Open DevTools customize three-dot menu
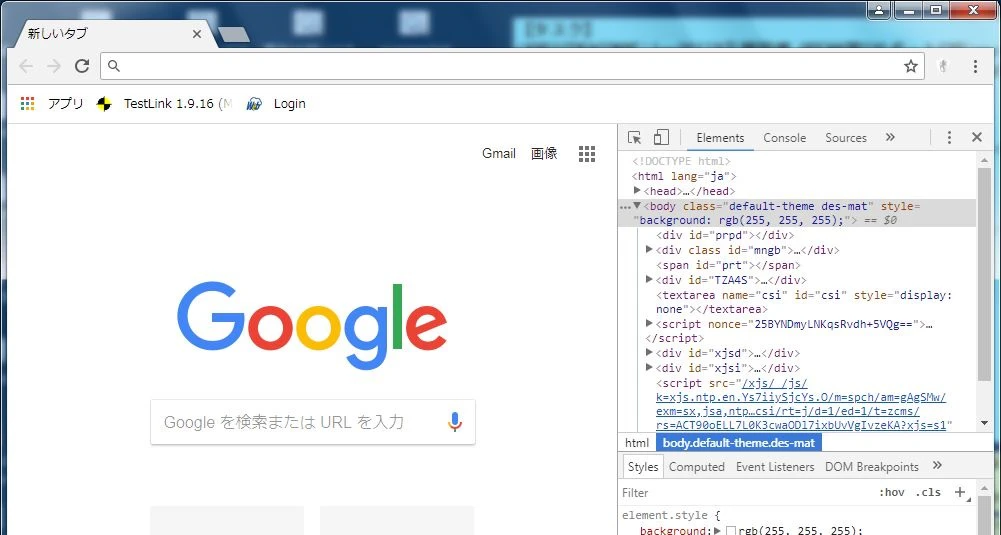 pyautogui.click(x=949, y=137)
